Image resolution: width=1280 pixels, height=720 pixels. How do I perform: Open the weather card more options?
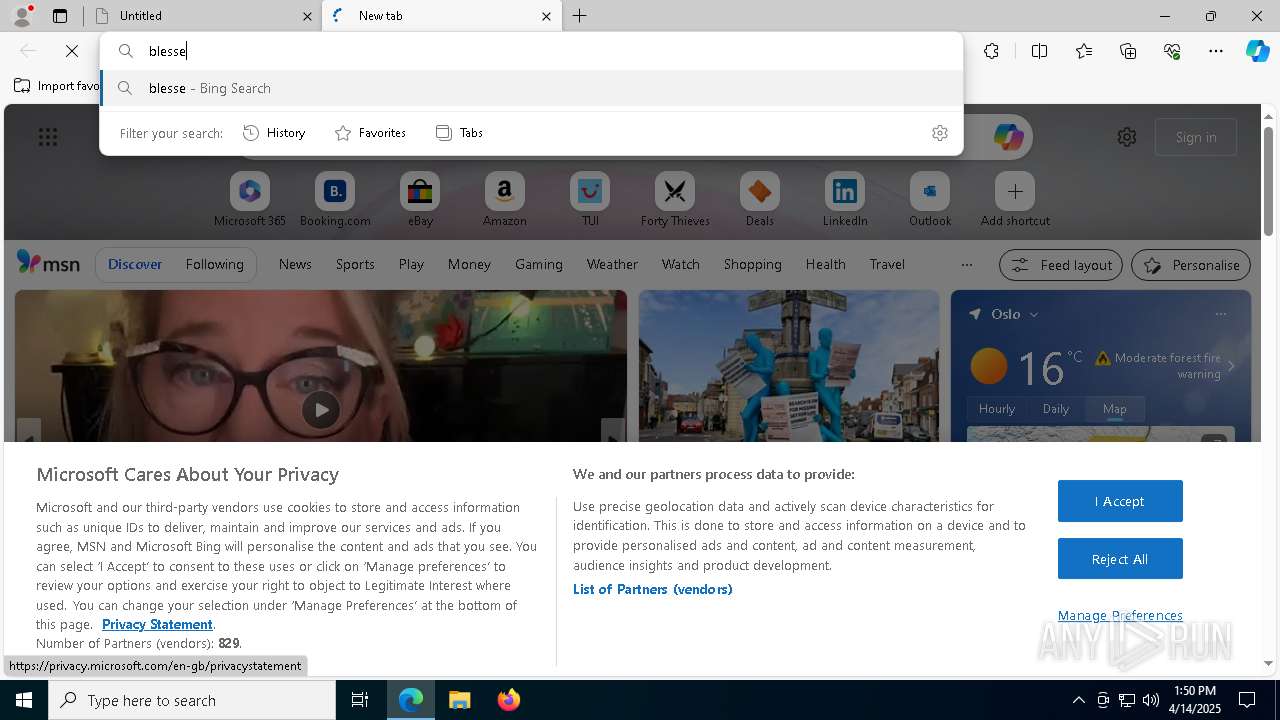pos(1220,314)
